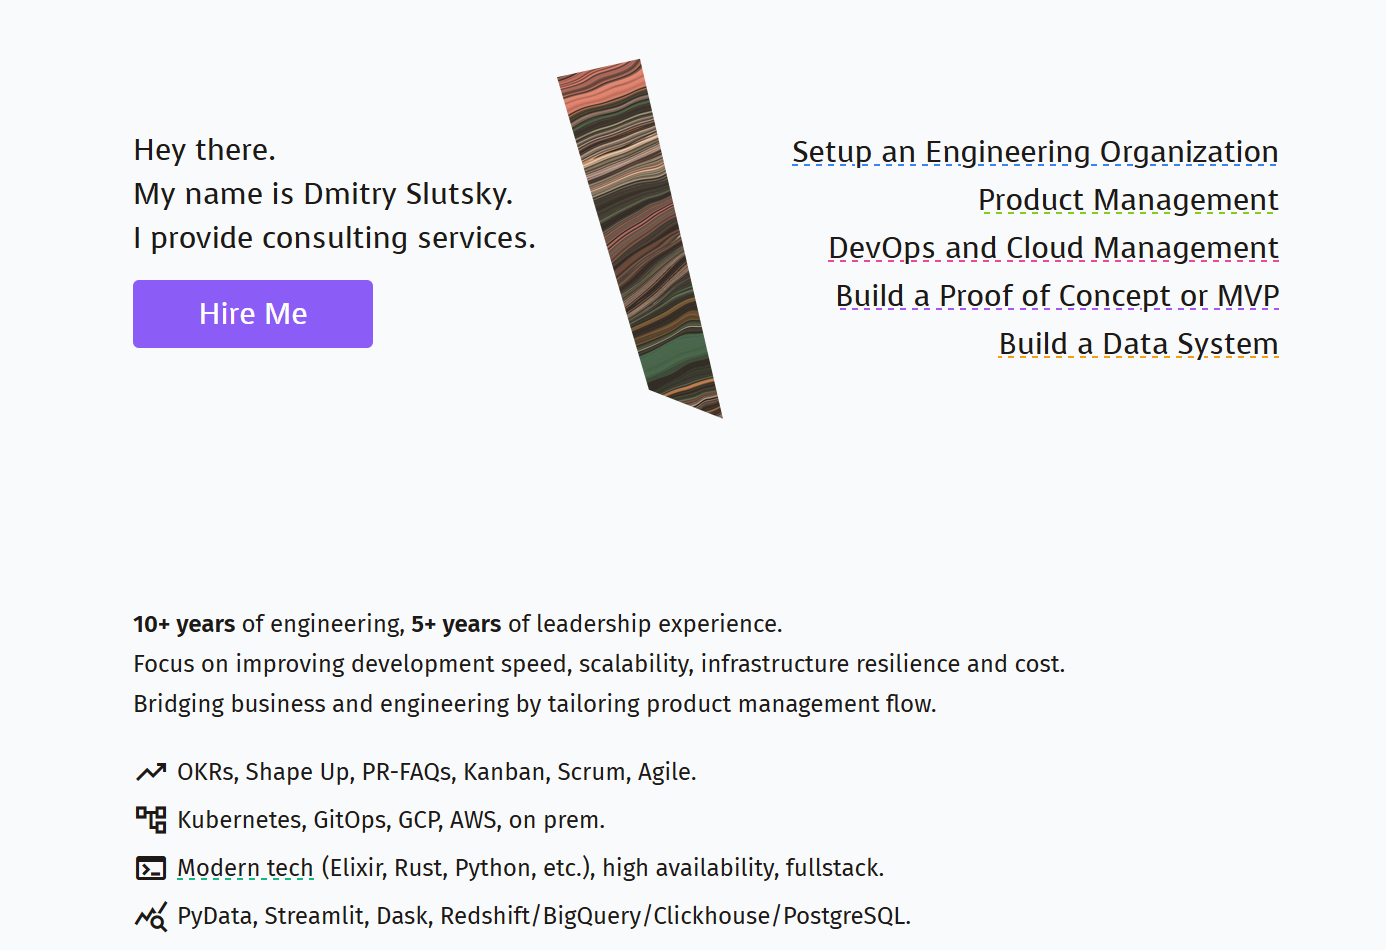Click the Modern tech underlined link
This screenshot has height=950, width=1386.
tap(245, 868)
